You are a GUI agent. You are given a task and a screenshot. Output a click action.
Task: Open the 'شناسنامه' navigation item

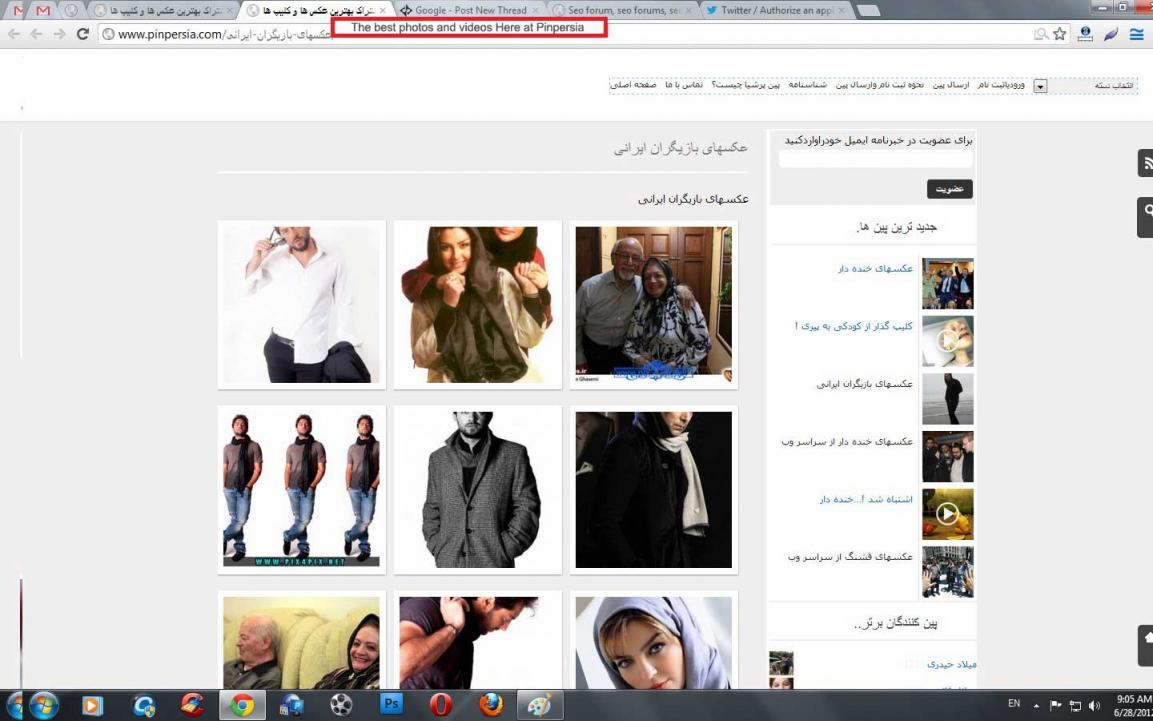click(807, 85)
